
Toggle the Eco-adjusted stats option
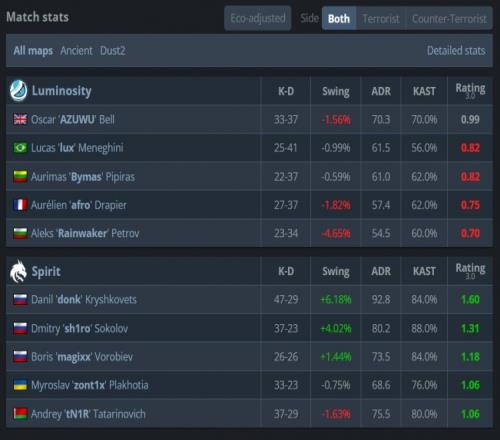coord(258,18)
